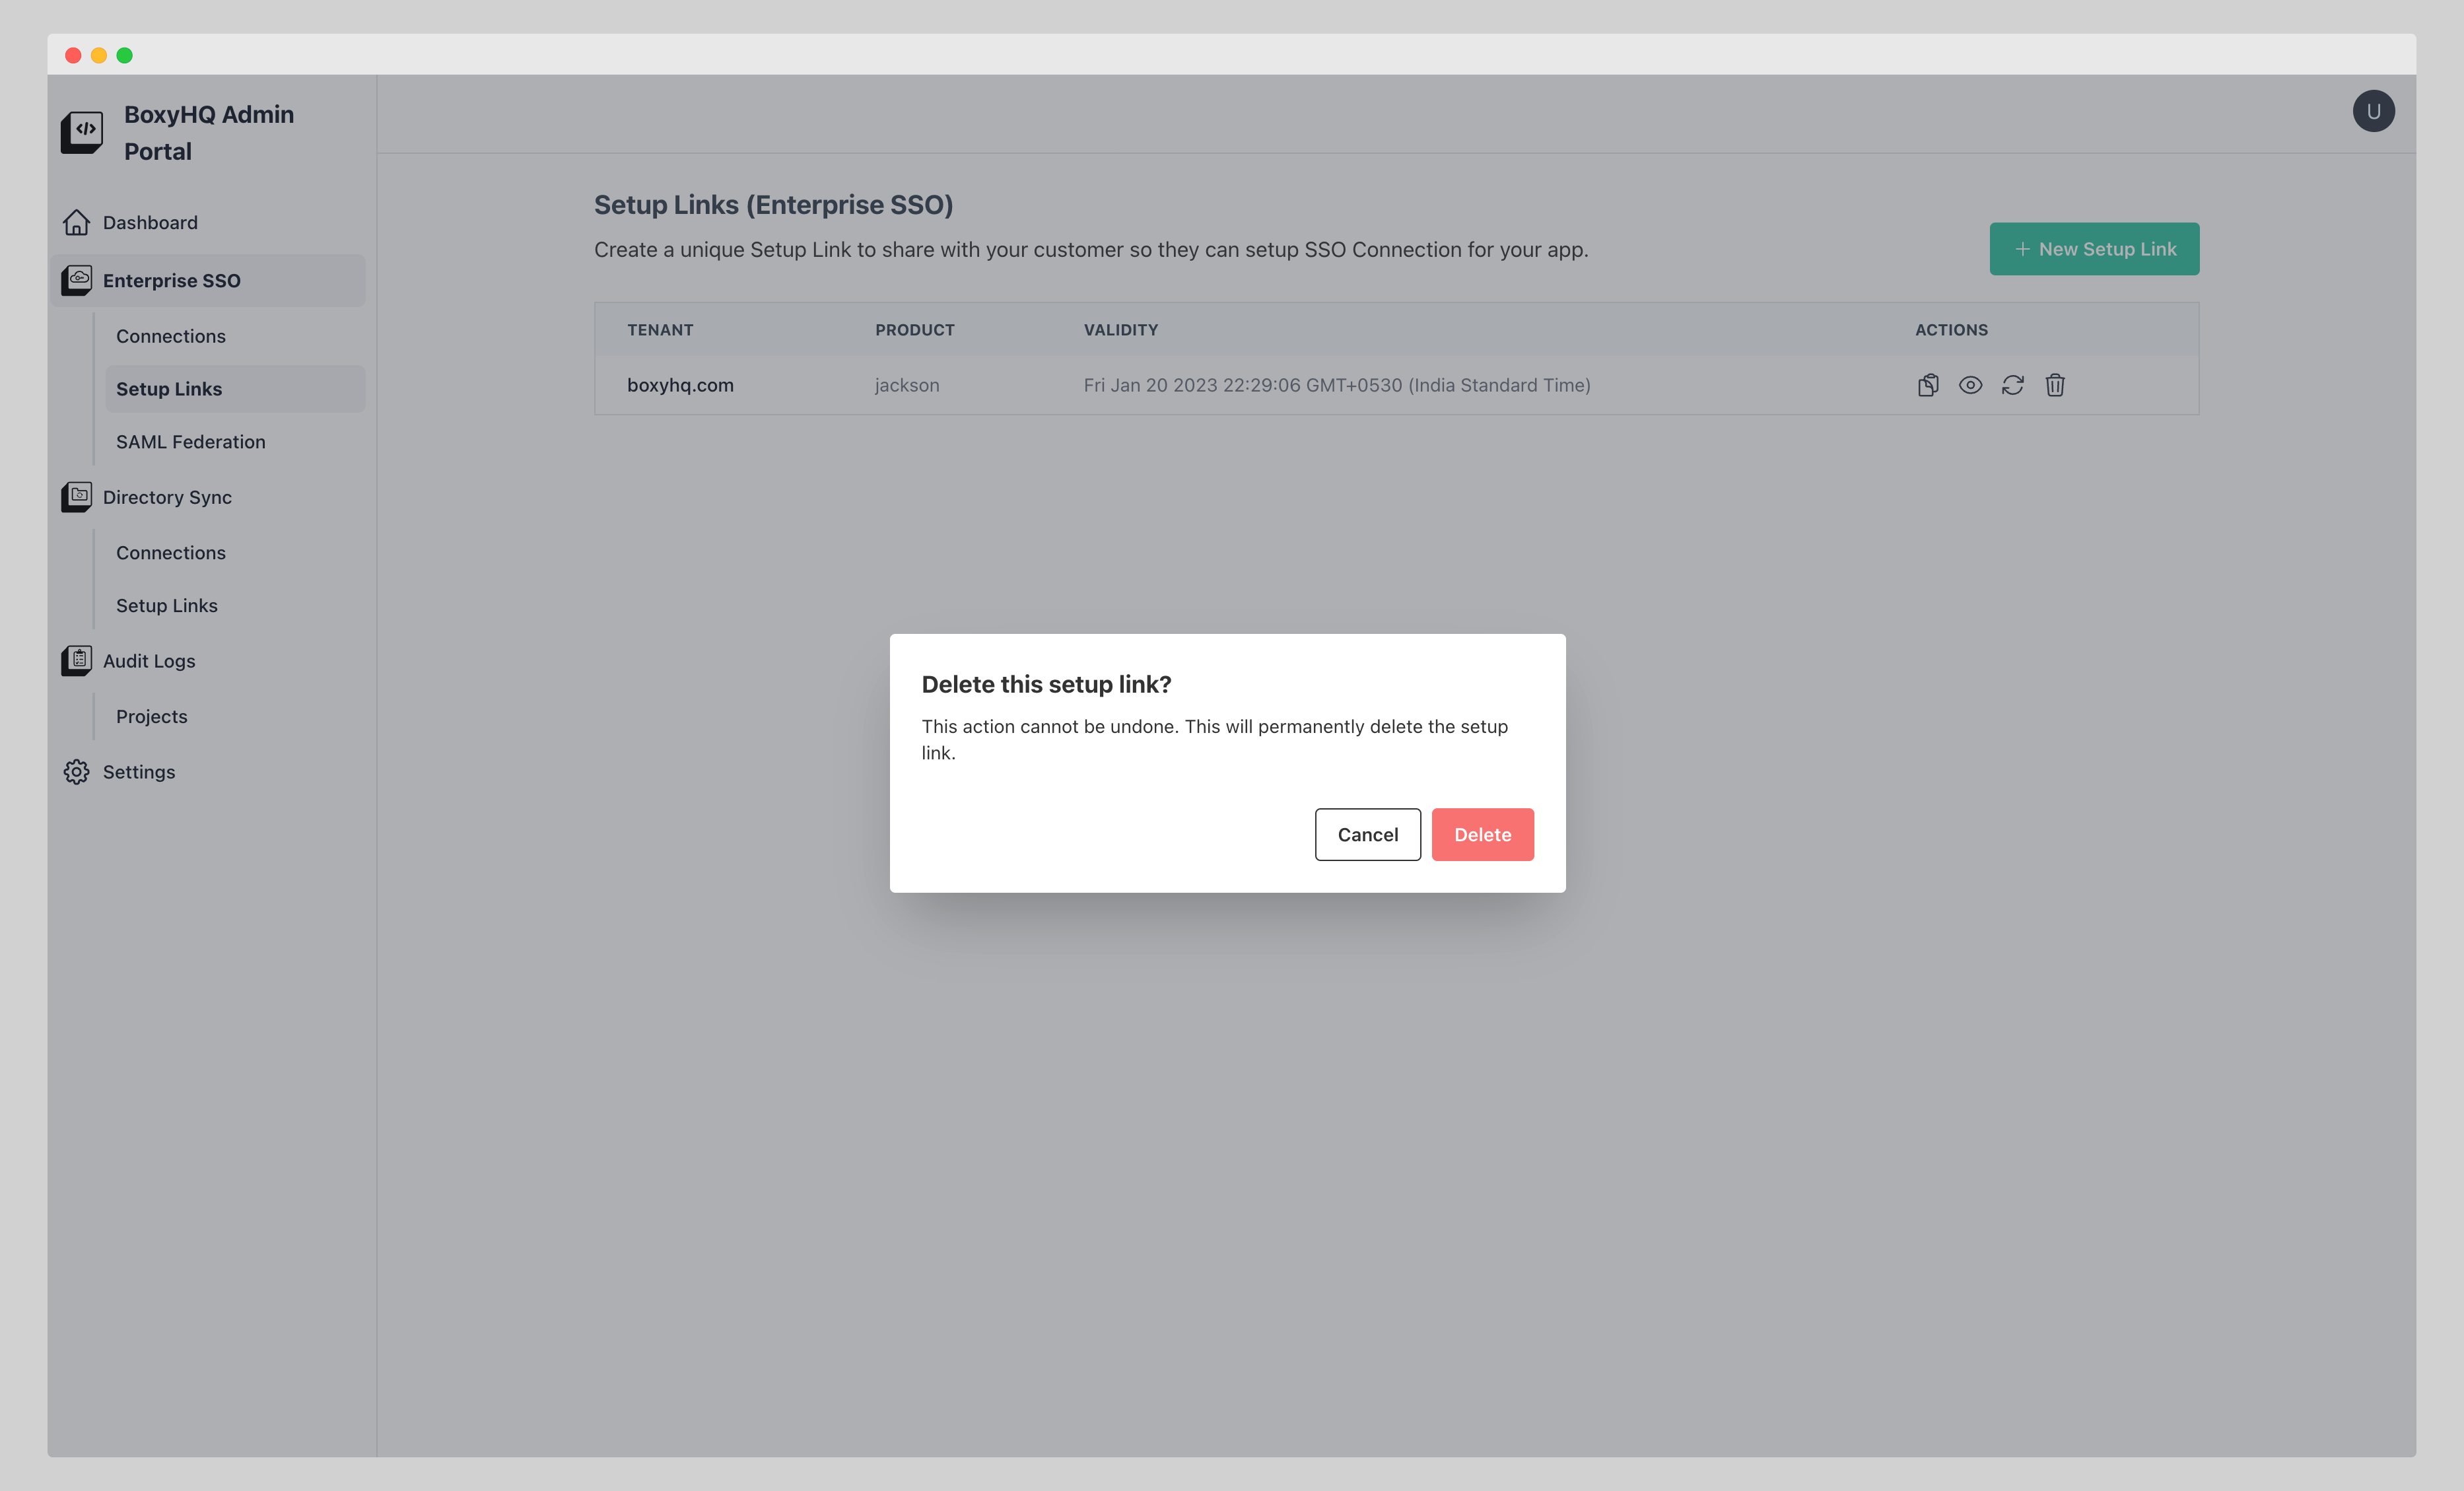Open the user avatar menu
The height and width of the screenshot is (1491, 2464).
click(x=2373, y=111)
